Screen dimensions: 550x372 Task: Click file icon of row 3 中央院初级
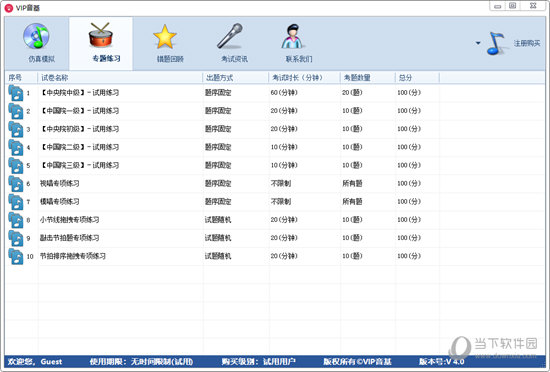coord(16,129)
